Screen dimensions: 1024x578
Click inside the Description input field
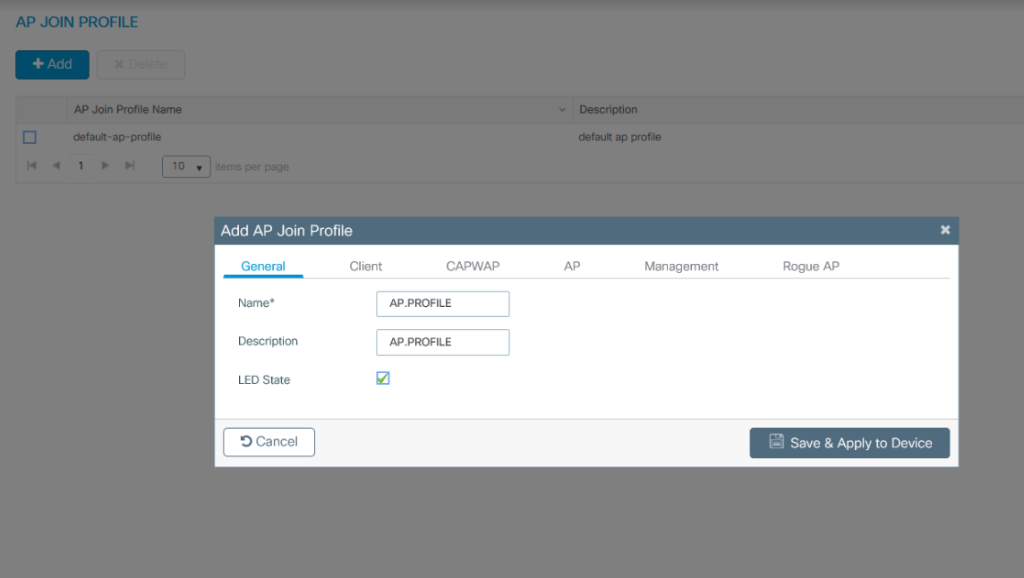(x=443, y=342)
